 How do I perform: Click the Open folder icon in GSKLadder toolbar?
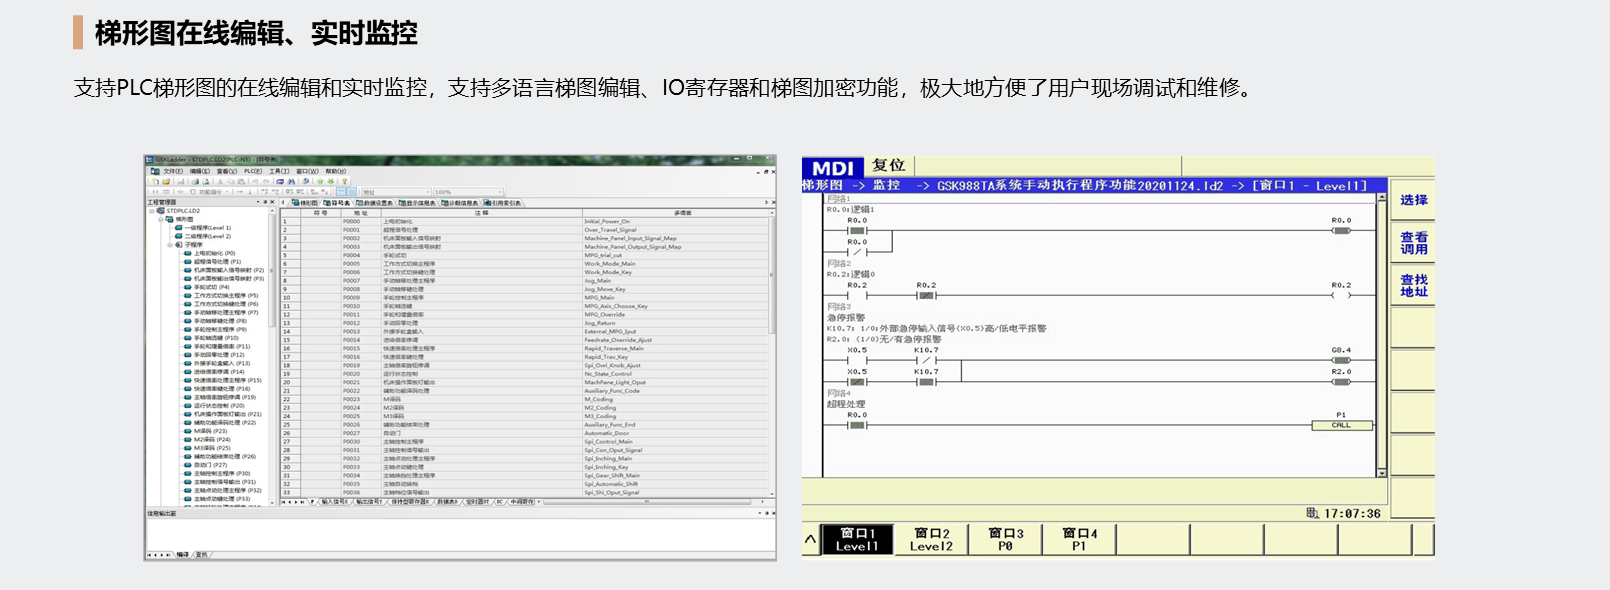(165, 182)
